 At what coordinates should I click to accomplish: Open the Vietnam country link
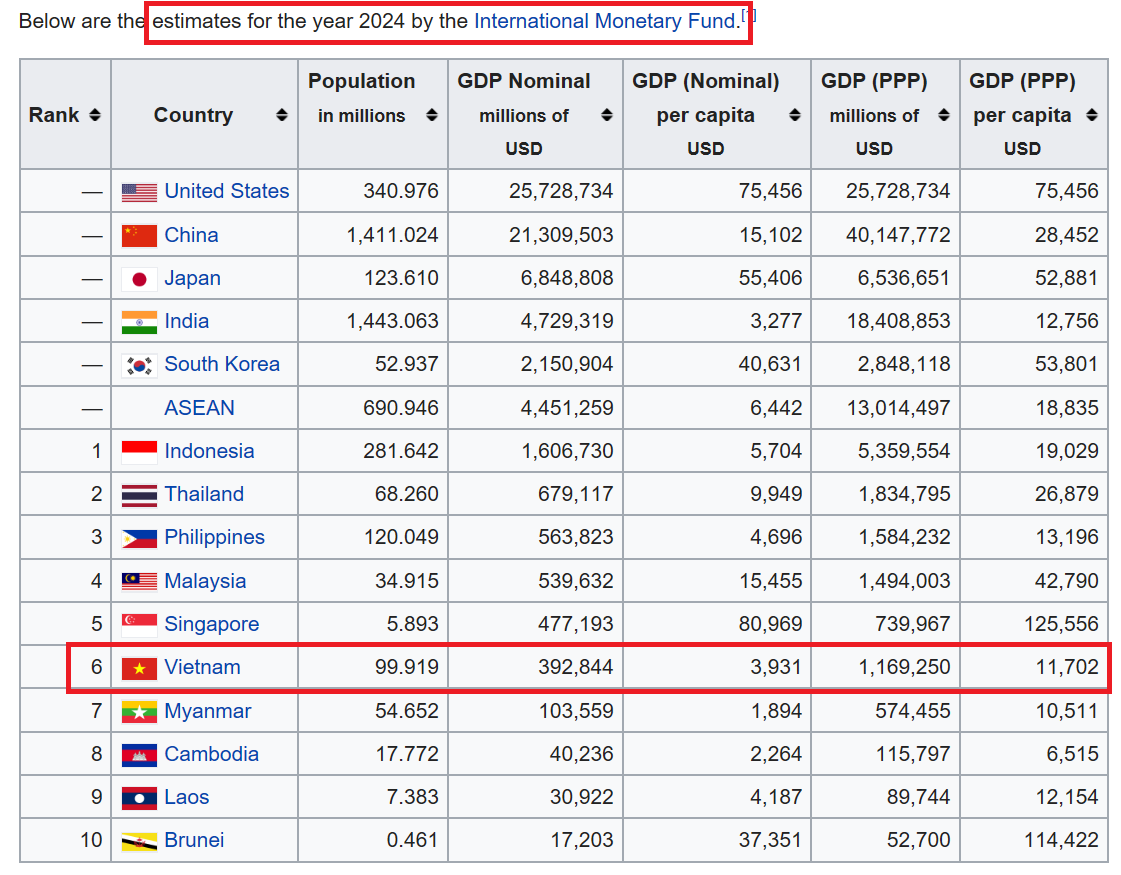coord(202,667)
